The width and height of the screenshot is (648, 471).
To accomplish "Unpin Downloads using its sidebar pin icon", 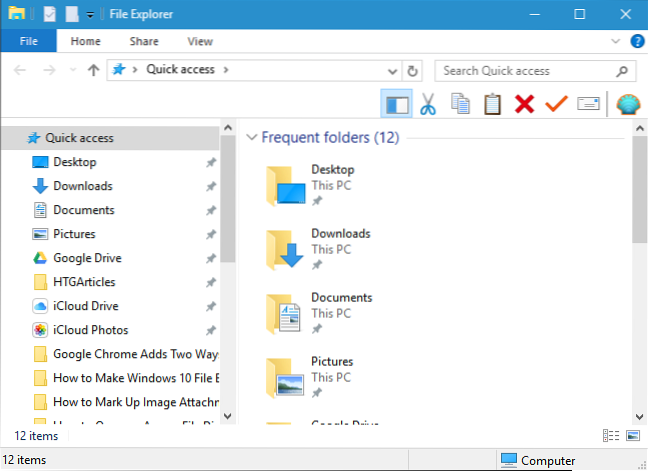I will [x=211, y=186].
